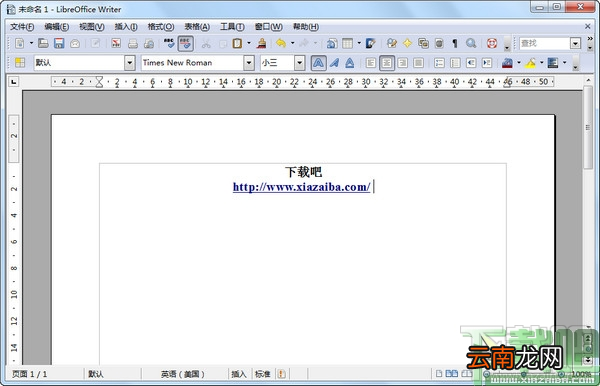Open the 文件(F) menu
The image size is (600, 386).
pos(22,27)
